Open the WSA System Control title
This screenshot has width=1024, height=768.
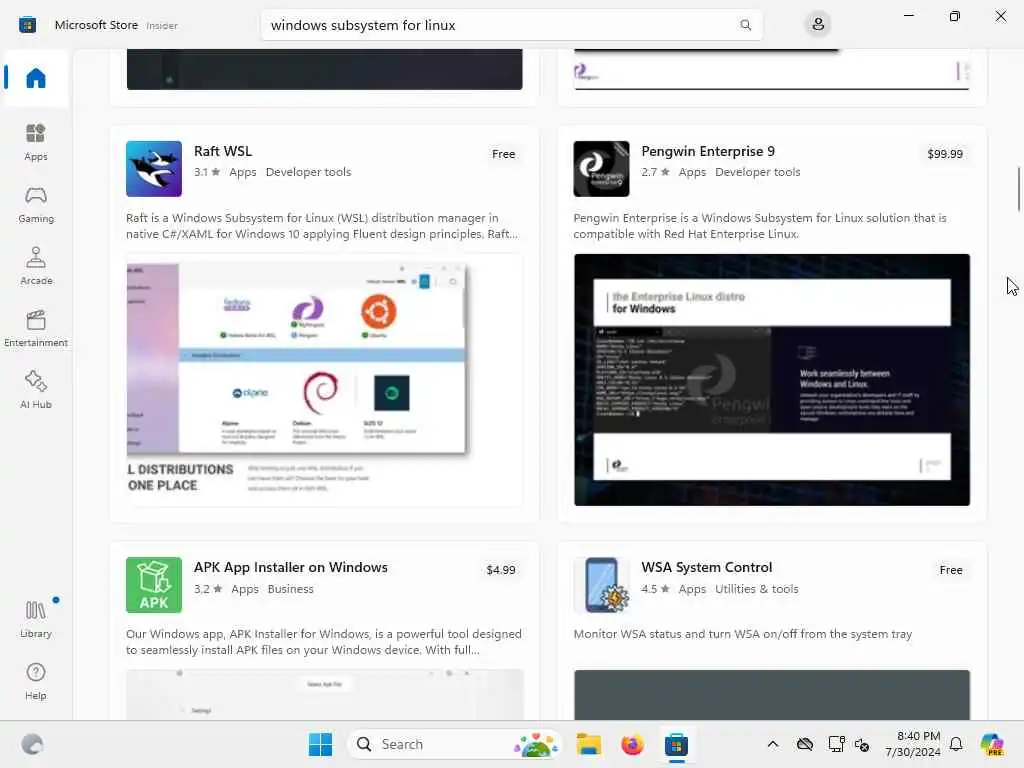point(707,567)
